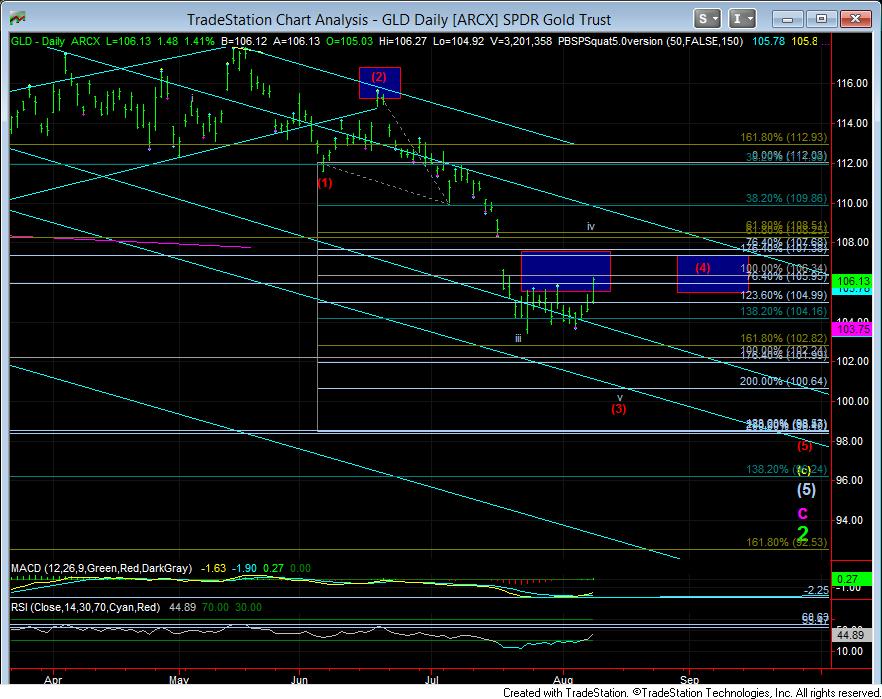
Task: Click the iv wave label
Action: [591, 226]
